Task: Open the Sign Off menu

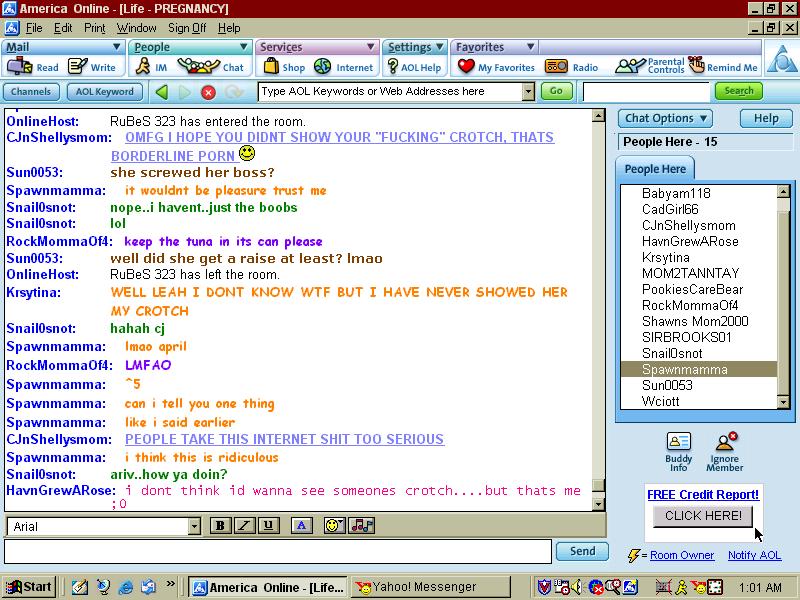Action: click(x=187, y=28)
